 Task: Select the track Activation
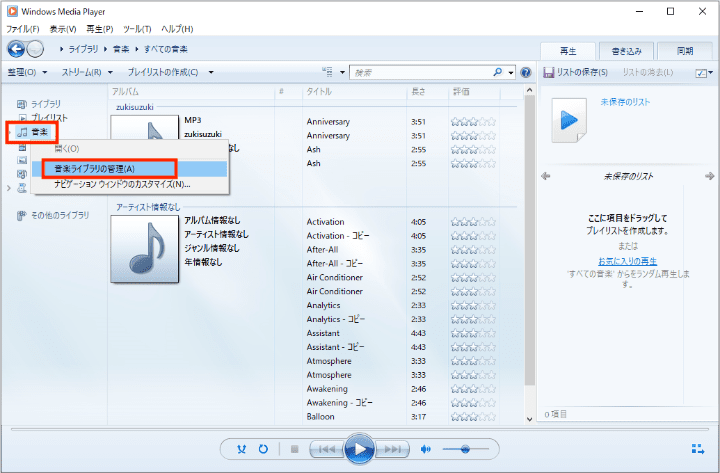(x=326, y=222)
